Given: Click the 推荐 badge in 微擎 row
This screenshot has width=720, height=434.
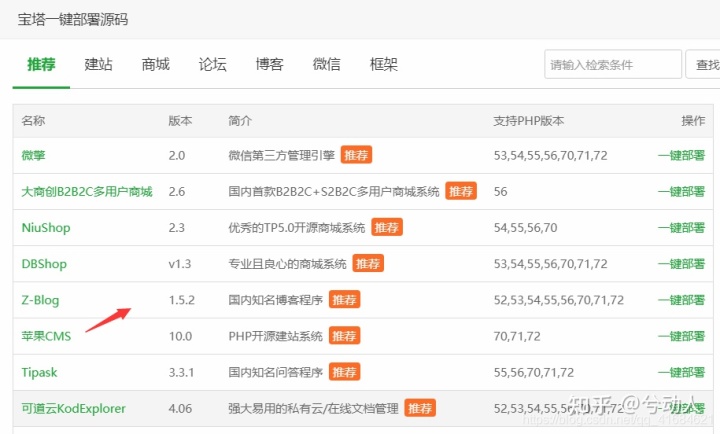Looking at the screenshot, I should tap(356, 155).
